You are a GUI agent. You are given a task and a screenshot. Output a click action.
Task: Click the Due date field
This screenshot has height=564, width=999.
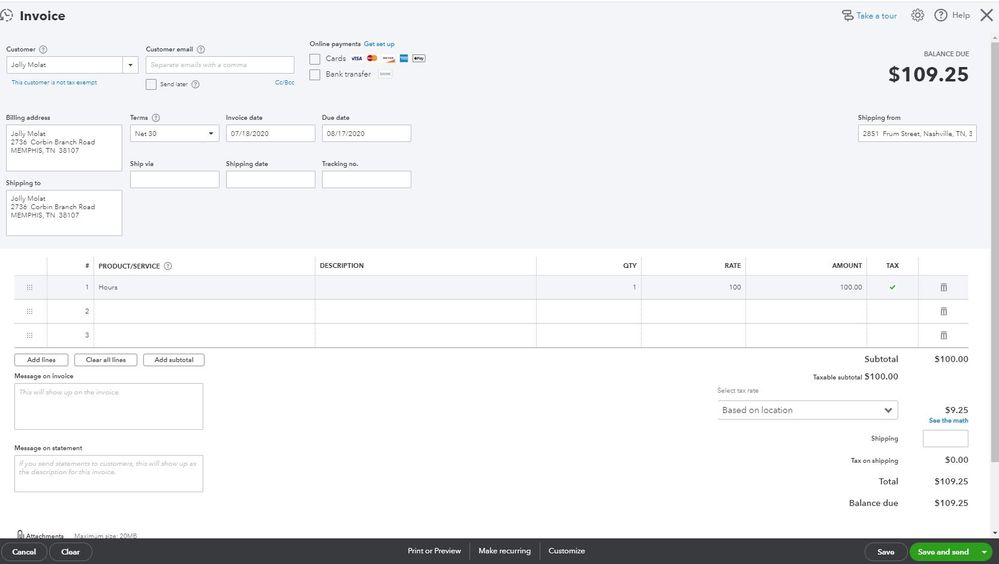click(x=366, y=133)
